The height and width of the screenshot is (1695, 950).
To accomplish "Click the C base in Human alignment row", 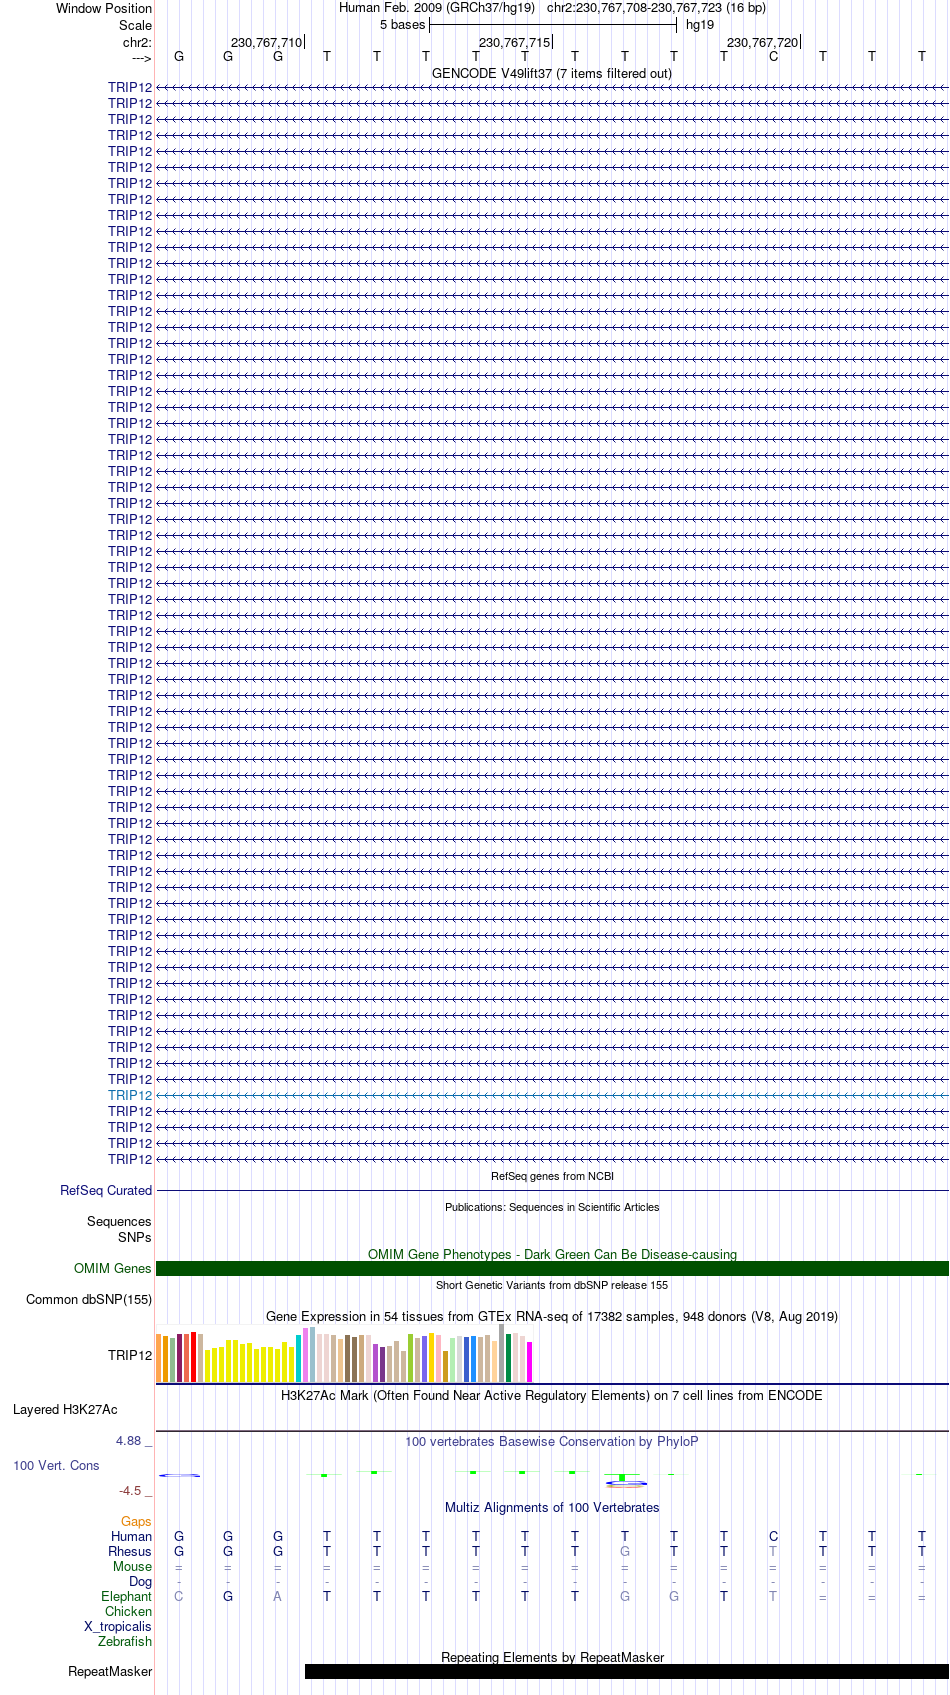I will [773, 1537].
